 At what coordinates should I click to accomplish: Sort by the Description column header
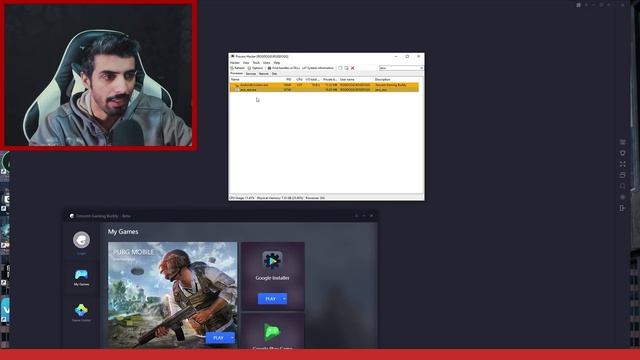[x=382, y=80]
